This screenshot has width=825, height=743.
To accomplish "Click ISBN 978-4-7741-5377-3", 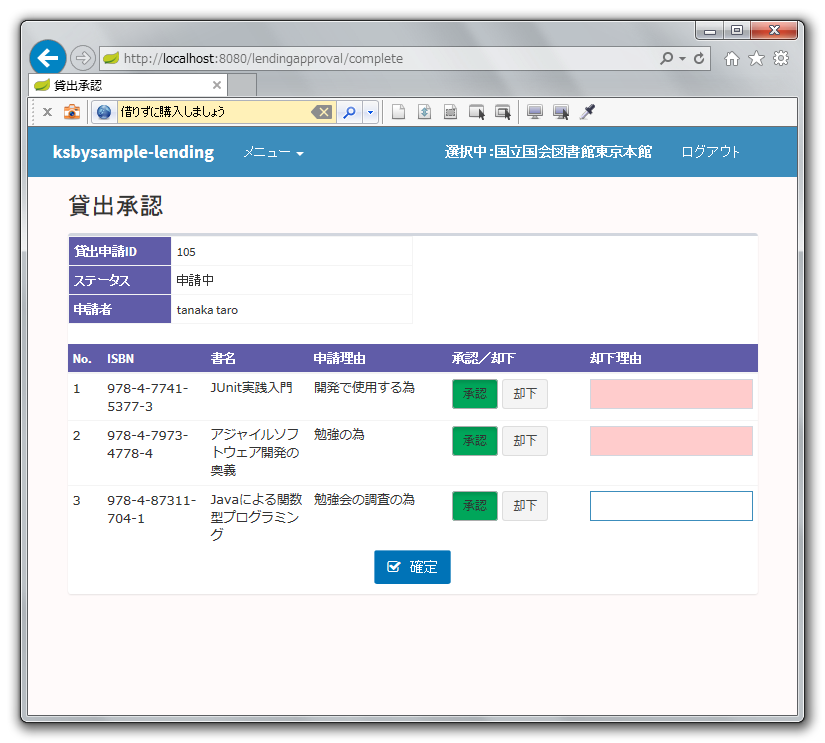I will tap(147, 397).
